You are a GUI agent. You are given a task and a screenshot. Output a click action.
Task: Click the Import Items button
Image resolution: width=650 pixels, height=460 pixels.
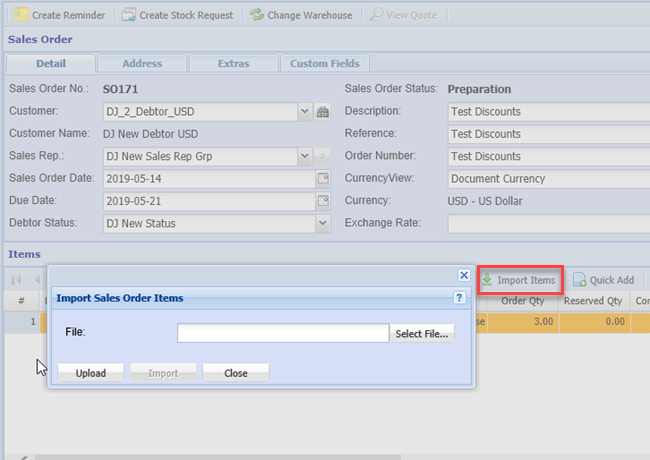[519, 280]
